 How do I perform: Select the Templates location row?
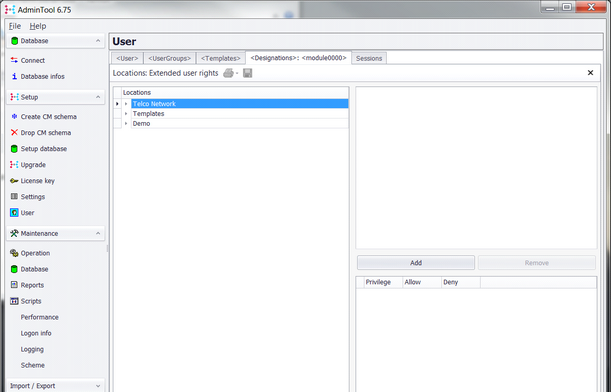(239, 113)
